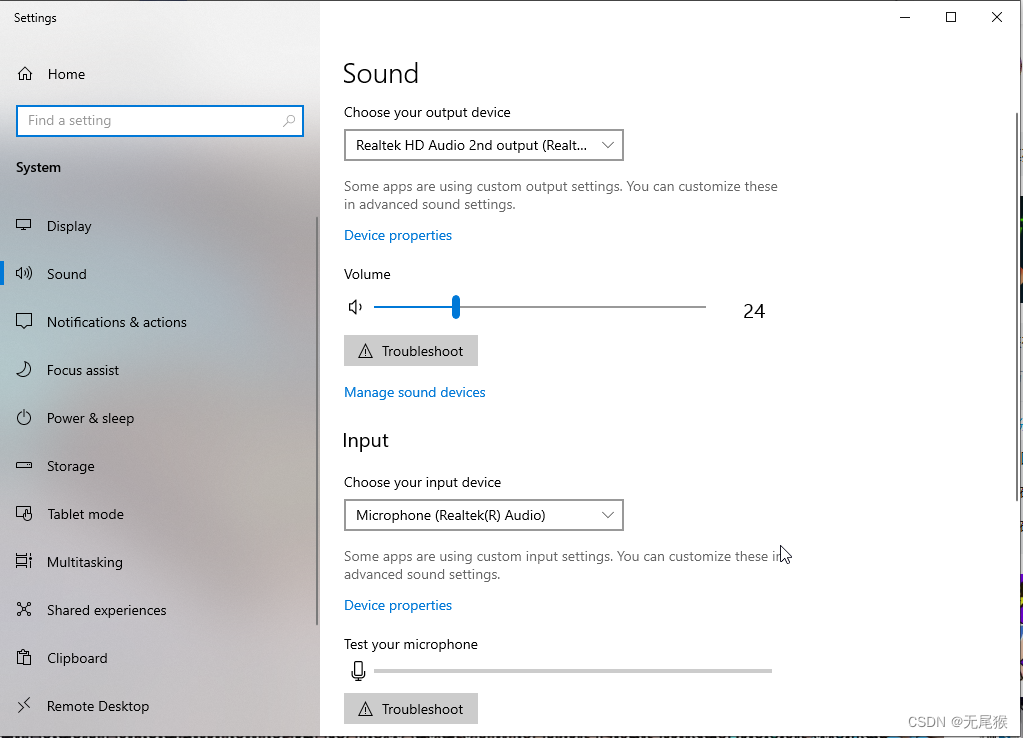Select the Sound section in sidebar
Viewport: 1023px width, 738px height.
(x=67, y=273)
